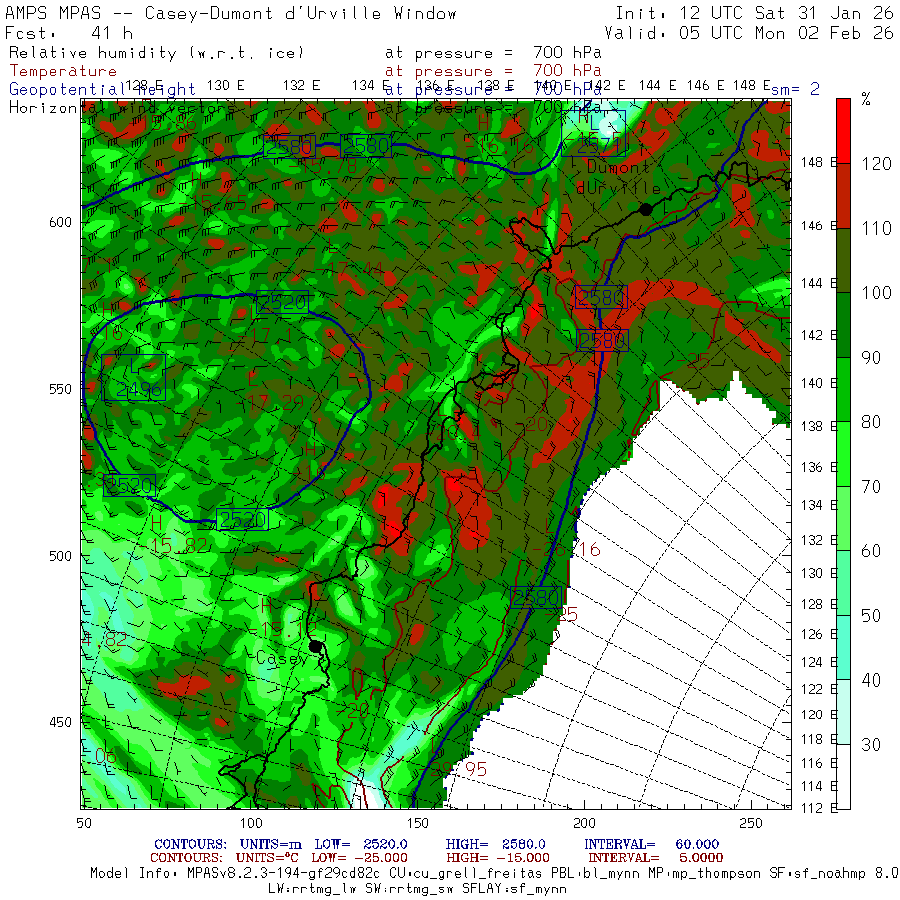Click the y-axis tick label 550
This screenshot has height=900, width=900.
60,389
